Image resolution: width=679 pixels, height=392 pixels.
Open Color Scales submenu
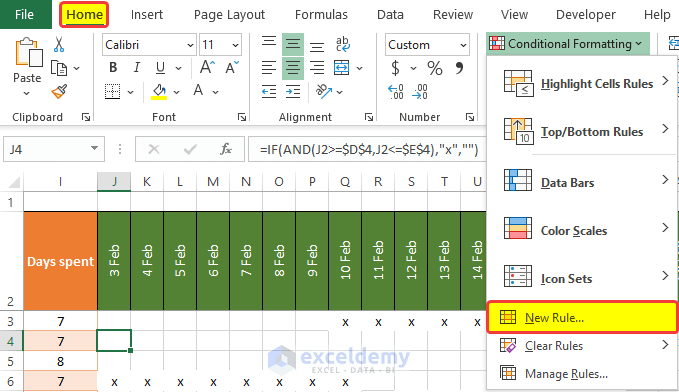(x=582, y=230)
